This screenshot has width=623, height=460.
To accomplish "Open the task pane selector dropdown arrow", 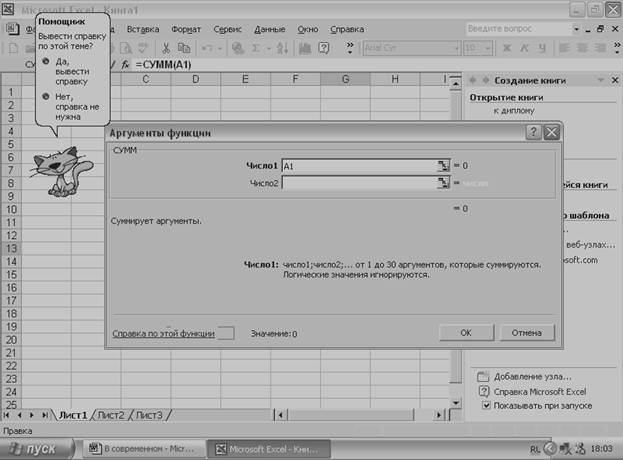I will (601, 81).
